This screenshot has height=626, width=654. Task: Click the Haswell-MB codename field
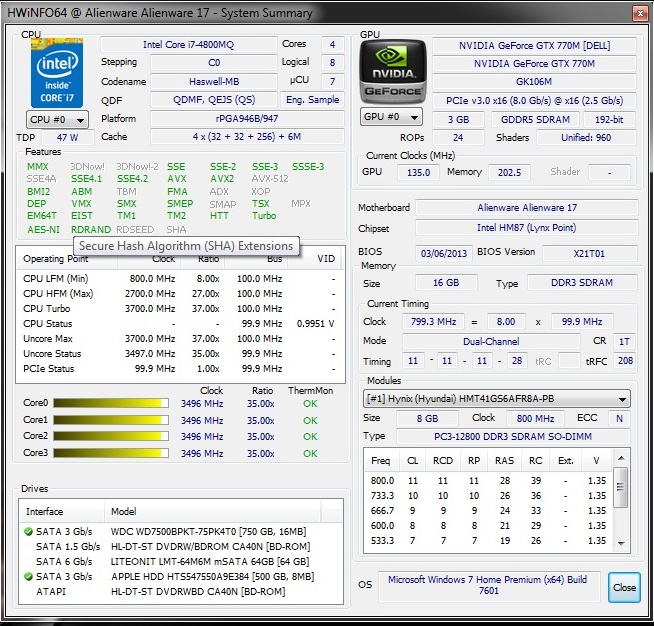pos(214,81)
